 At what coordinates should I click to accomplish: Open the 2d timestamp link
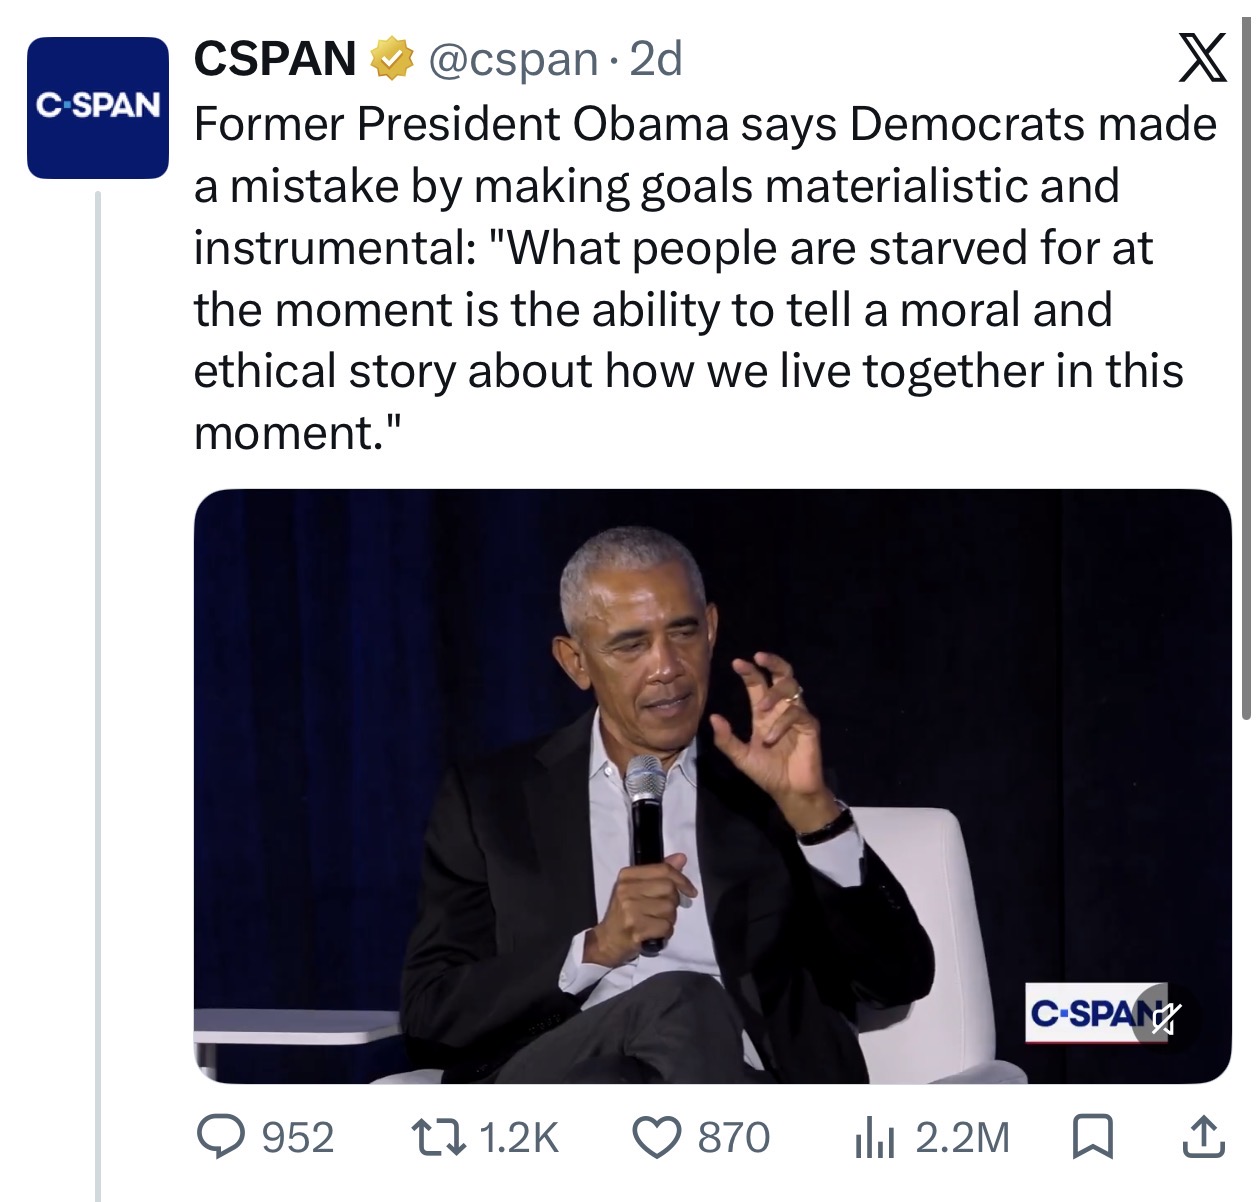click(654, 59)
